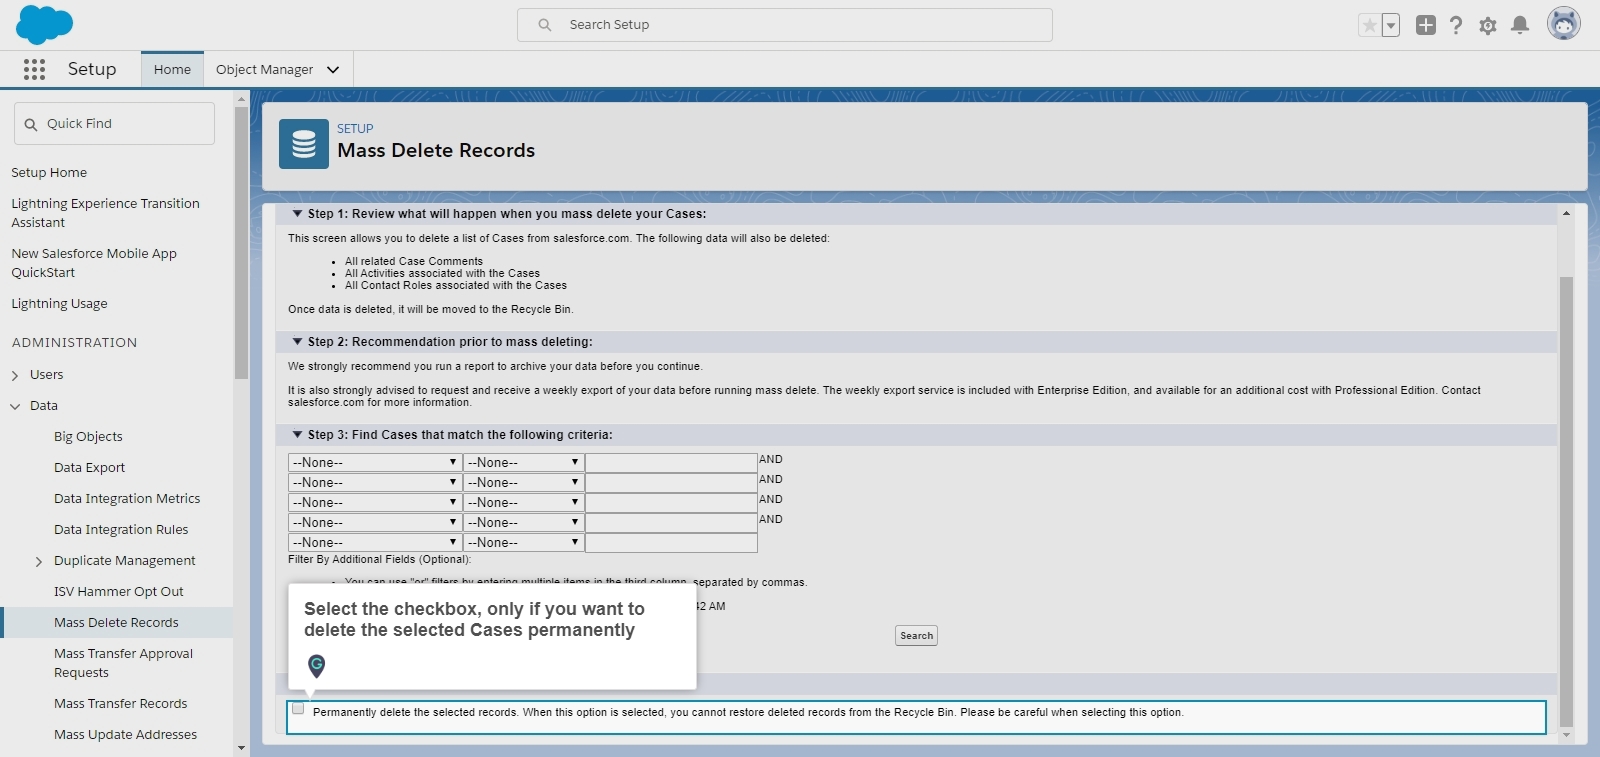Expand Duplicate Management node
Screen dimensions: 1600x757
point(39,561)
